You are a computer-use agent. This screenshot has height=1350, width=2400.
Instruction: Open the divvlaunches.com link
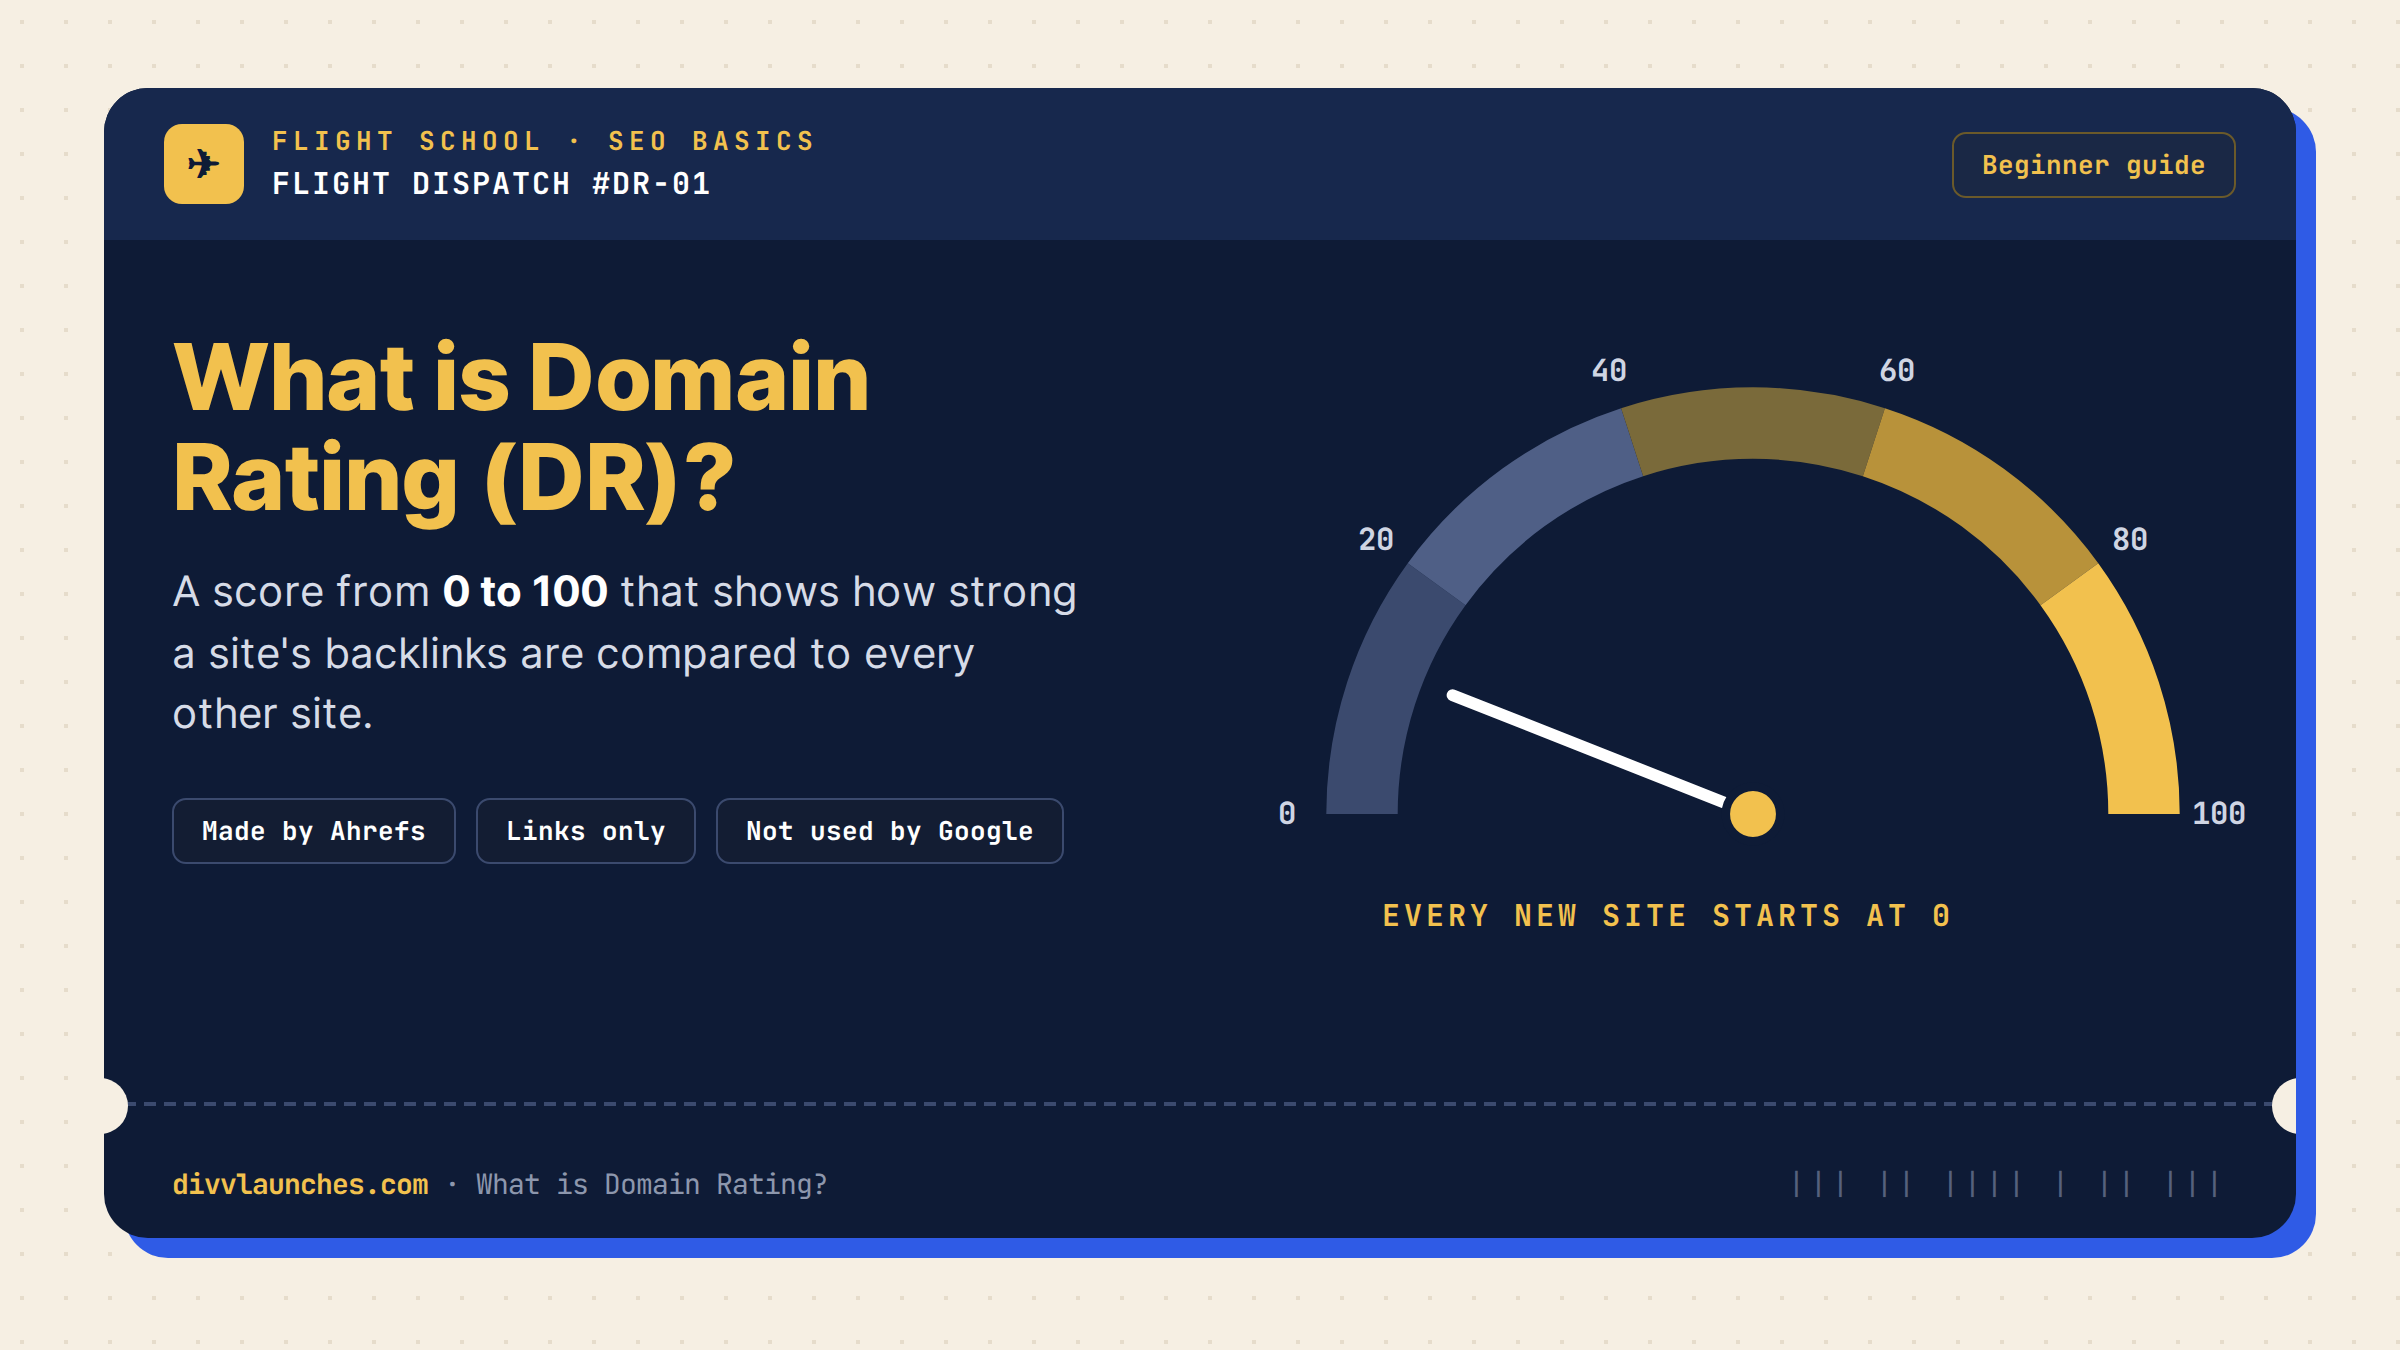(x=300, y=1184)
